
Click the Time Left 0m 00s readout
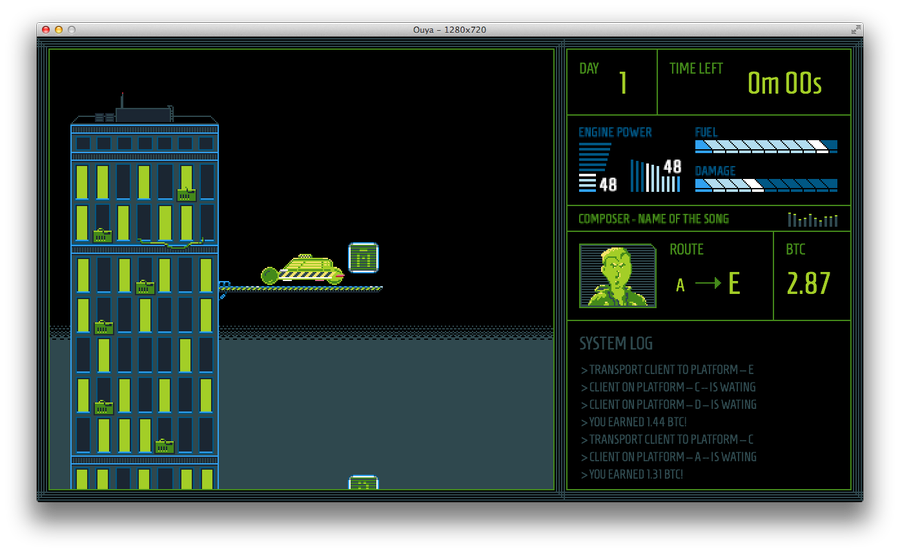pos(784,83)
